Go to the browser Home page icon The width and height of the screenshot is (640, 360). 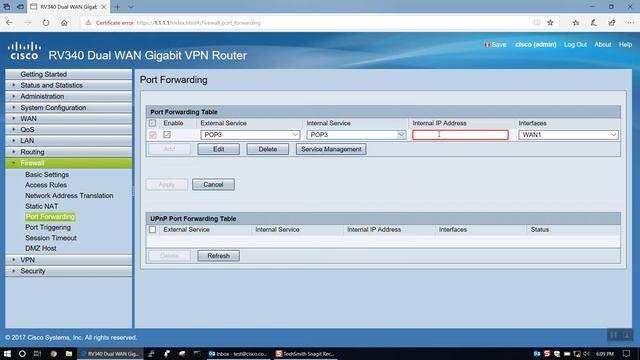[64, 23]
